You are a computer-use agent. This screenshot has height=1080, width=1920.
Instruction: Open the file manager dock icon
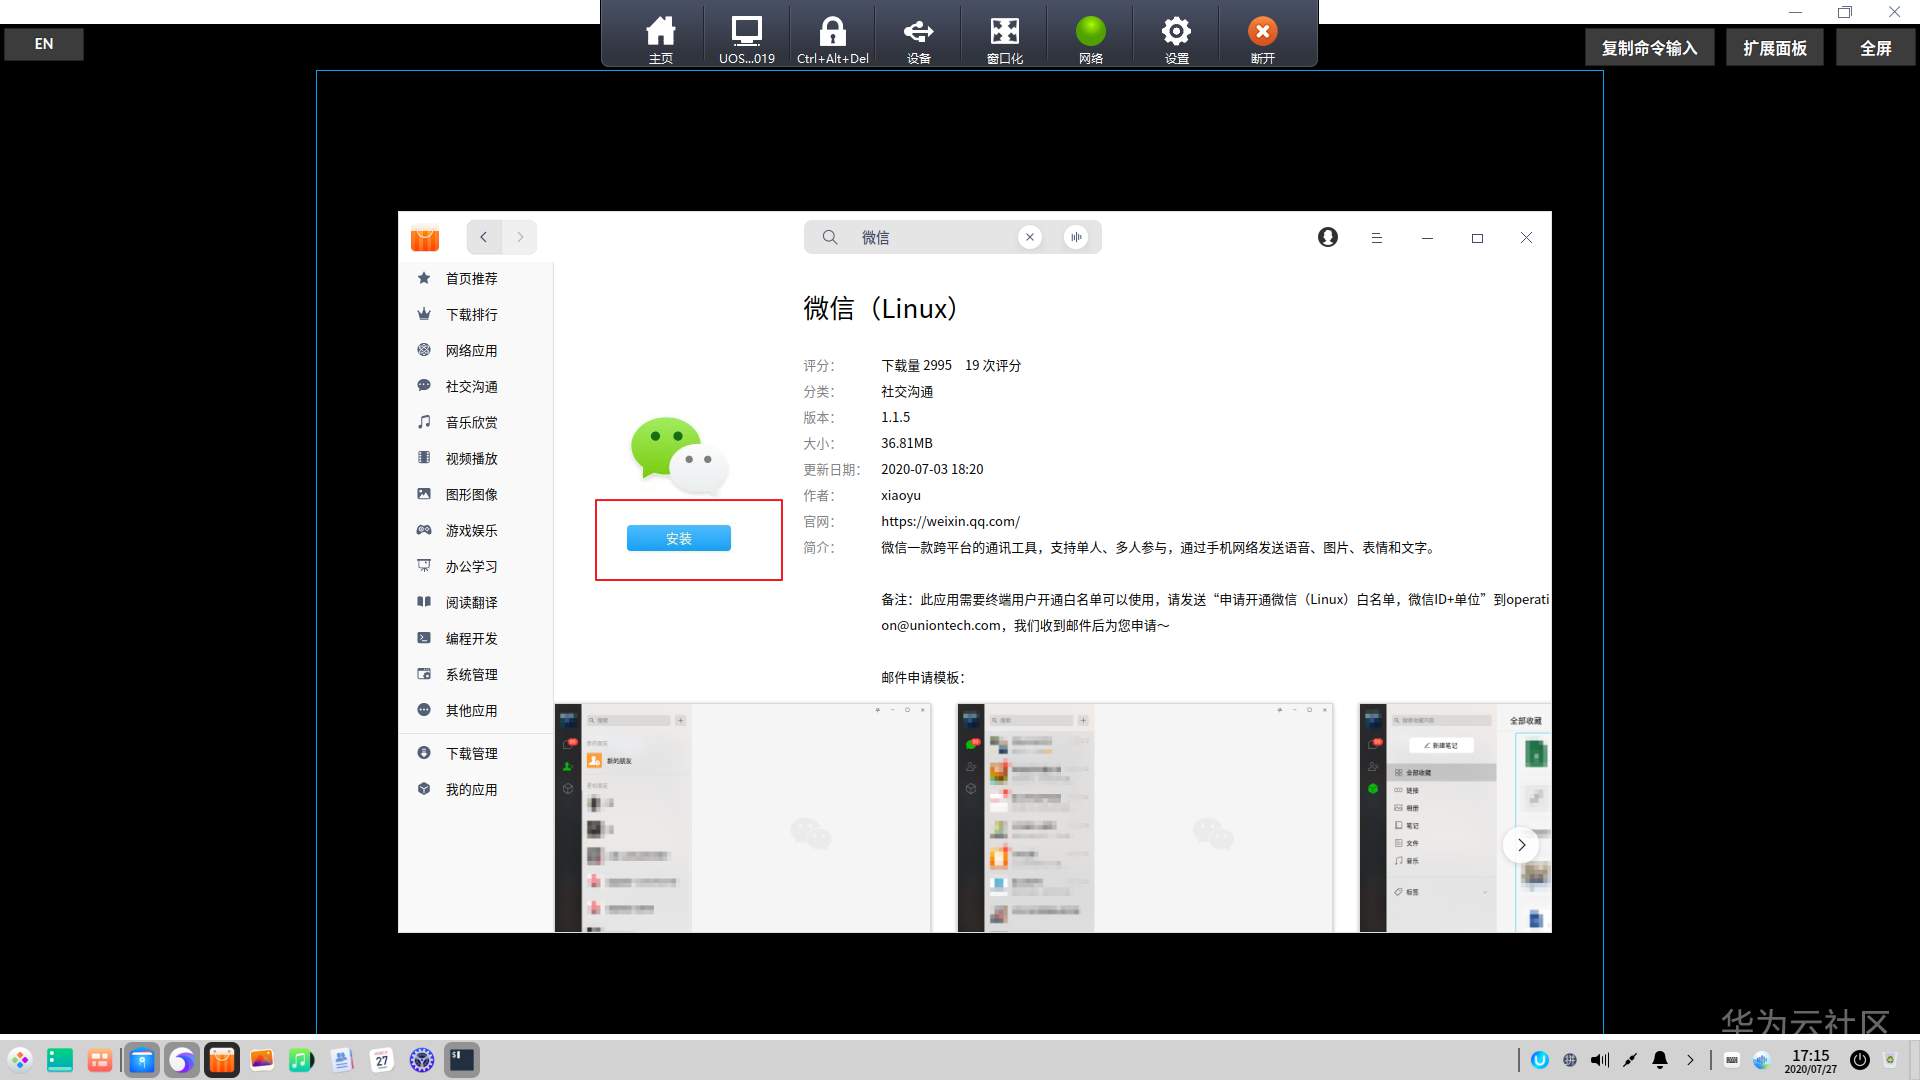click(x=142, y=1060)
